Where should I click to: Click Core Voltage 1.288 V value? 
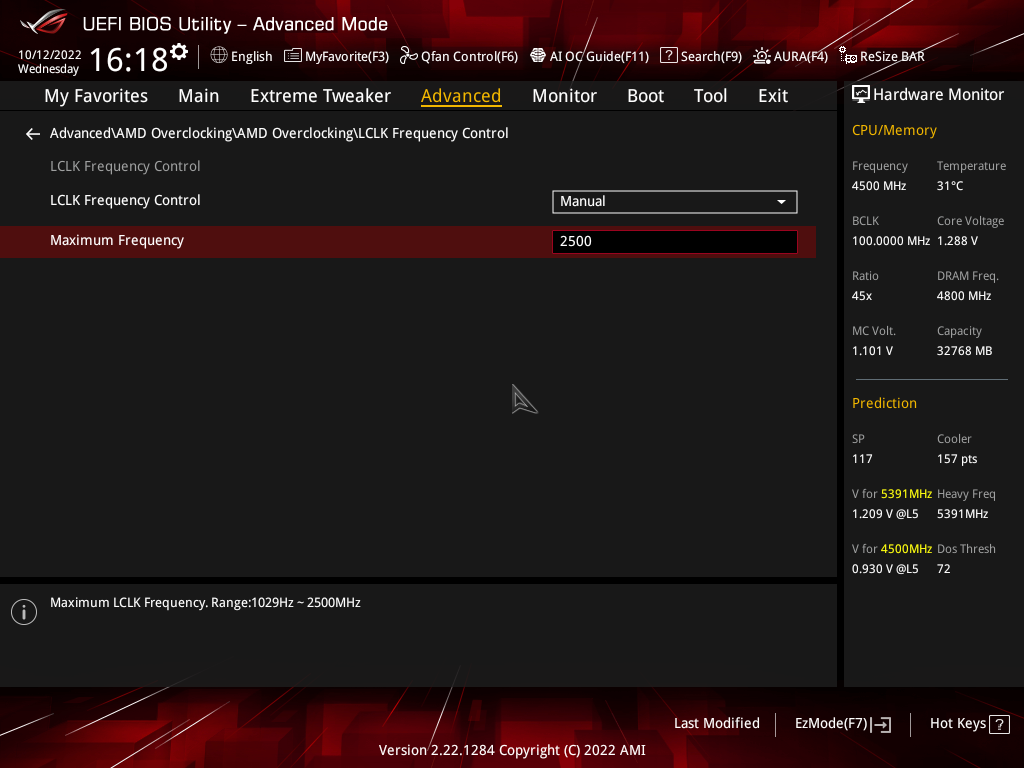[x=957, y=241]
